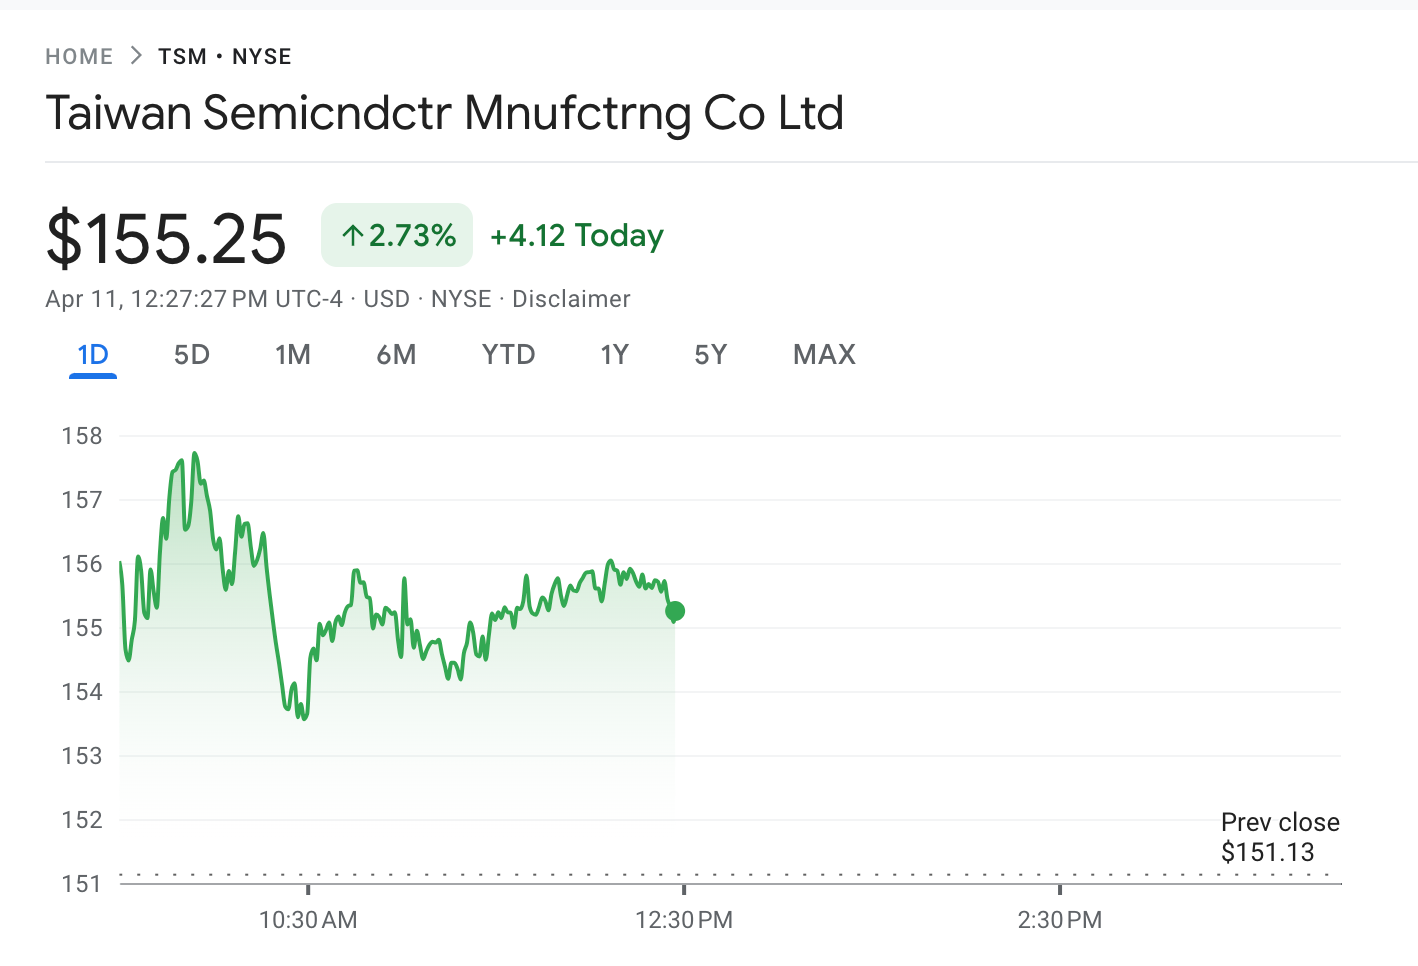This screenshot has height=966, width=1418.
Task: Click the HOME breadcrumb link
Action: [x=79, y=57]
